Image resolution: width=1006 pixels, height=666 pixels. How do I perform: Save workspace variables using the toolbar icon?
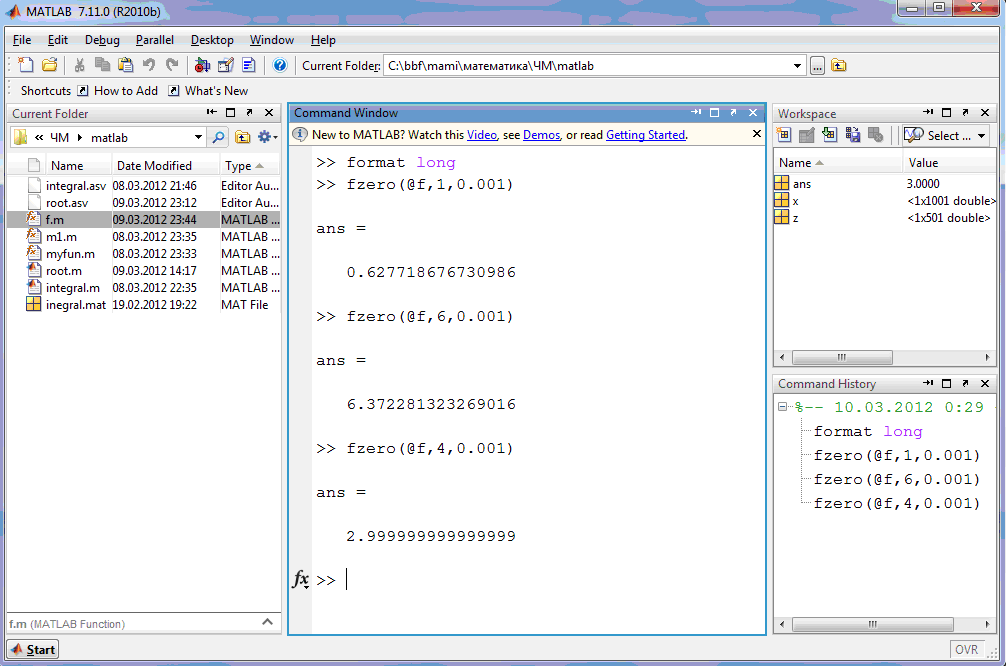[x=853, y=135]
